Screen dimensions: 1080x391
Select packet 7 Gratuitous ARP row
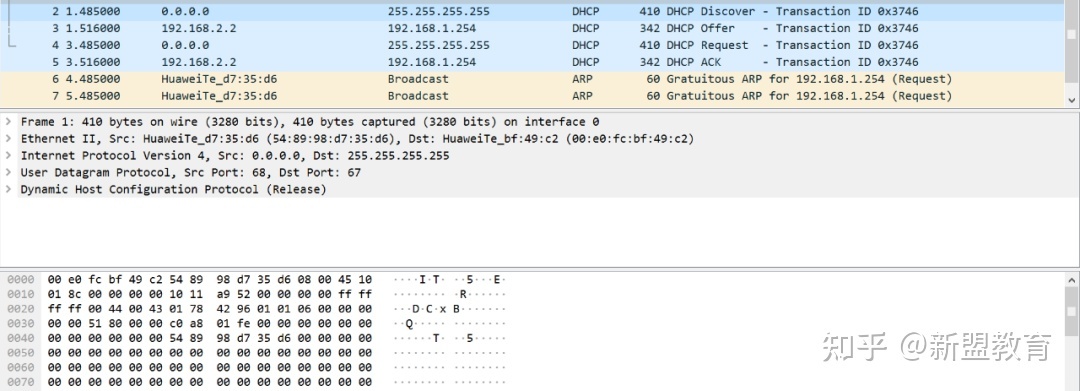[x=533, y=96]
